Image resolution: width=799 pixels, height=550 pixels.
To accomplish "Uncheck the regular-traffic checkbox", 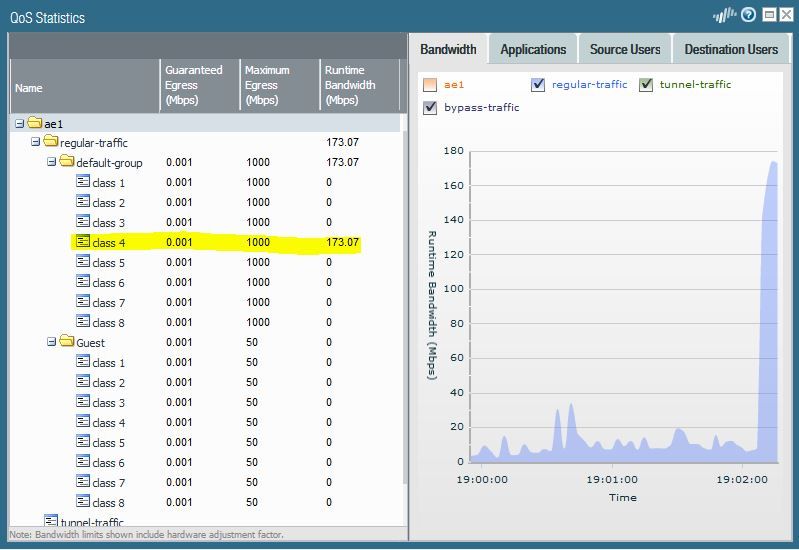I will coord(539,85).
